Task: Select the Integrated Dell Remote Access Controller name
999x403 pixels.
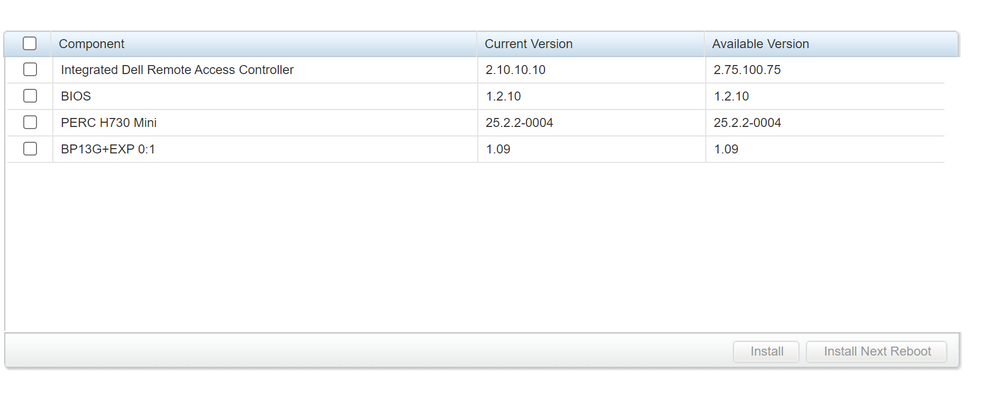Action: [177, 70]
